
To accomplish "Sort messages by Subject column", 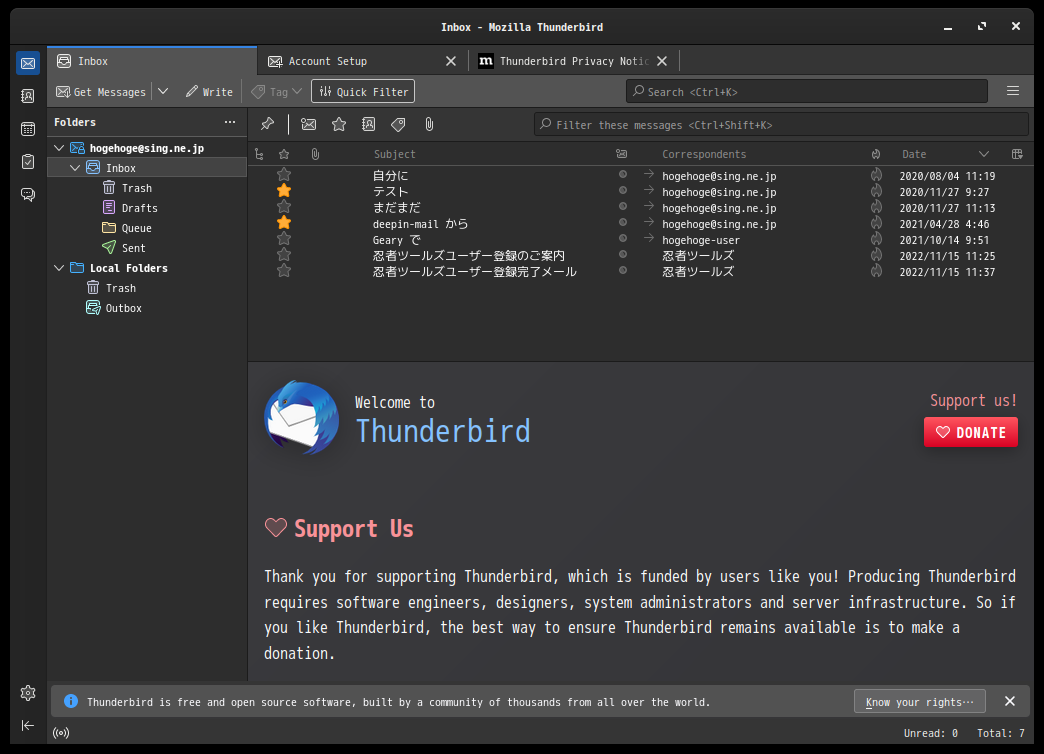I will point(395,155).
